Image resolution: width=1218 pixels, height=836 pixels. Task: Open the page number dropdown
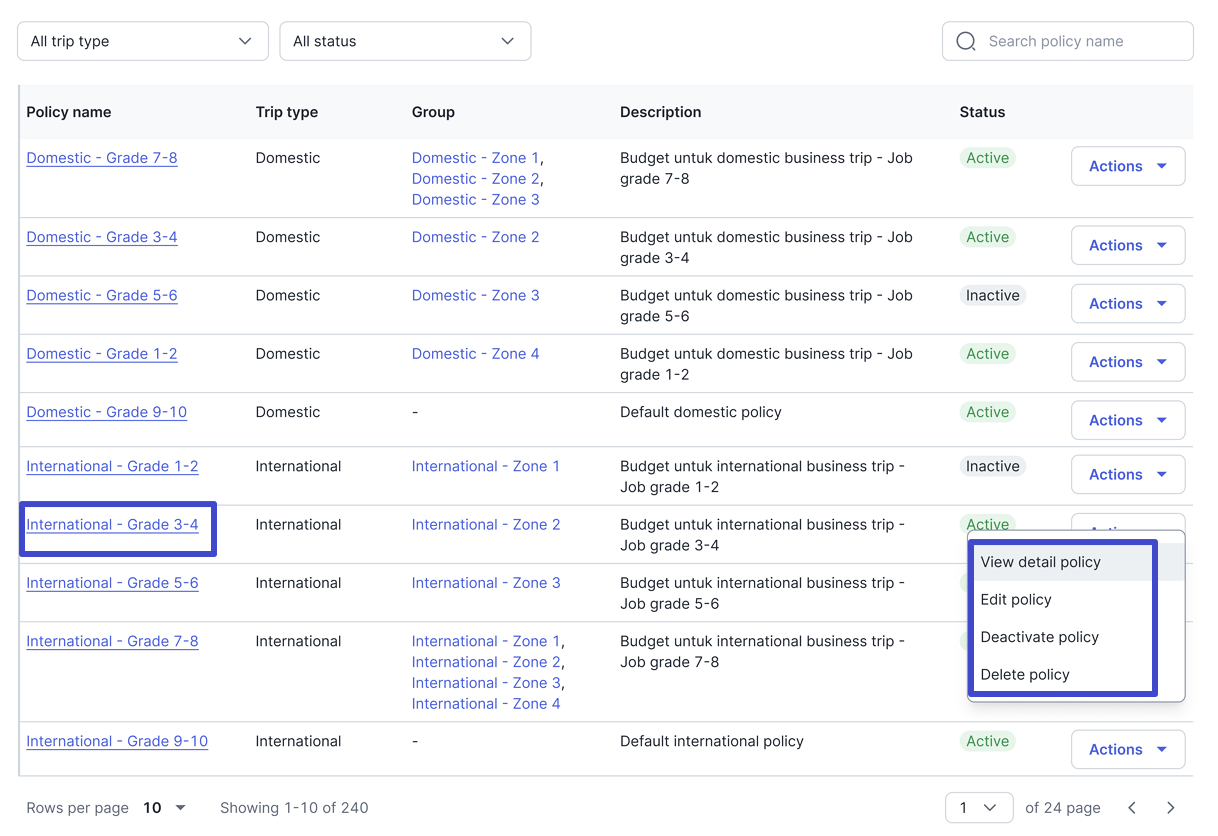978,808
